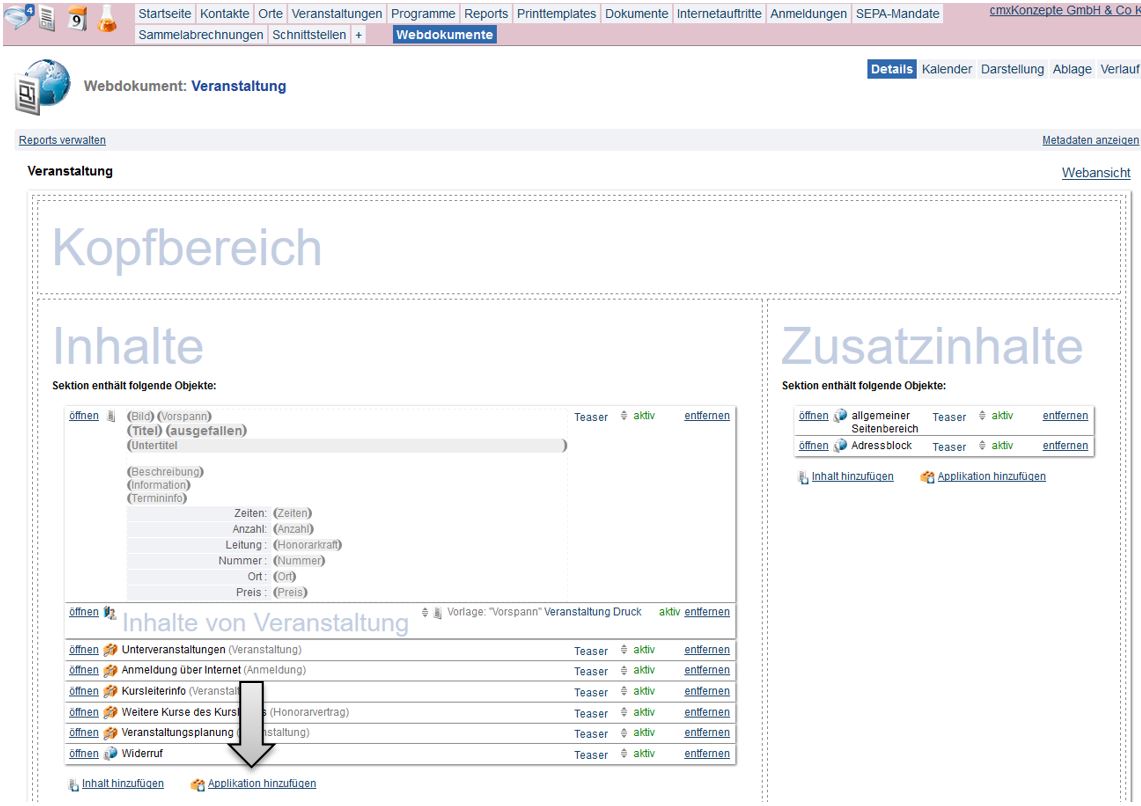Viewport: 1141px width, 806px height.
Task: Toggle the aktiv status of Adressblock
Action: click(x=1001, y=446)
